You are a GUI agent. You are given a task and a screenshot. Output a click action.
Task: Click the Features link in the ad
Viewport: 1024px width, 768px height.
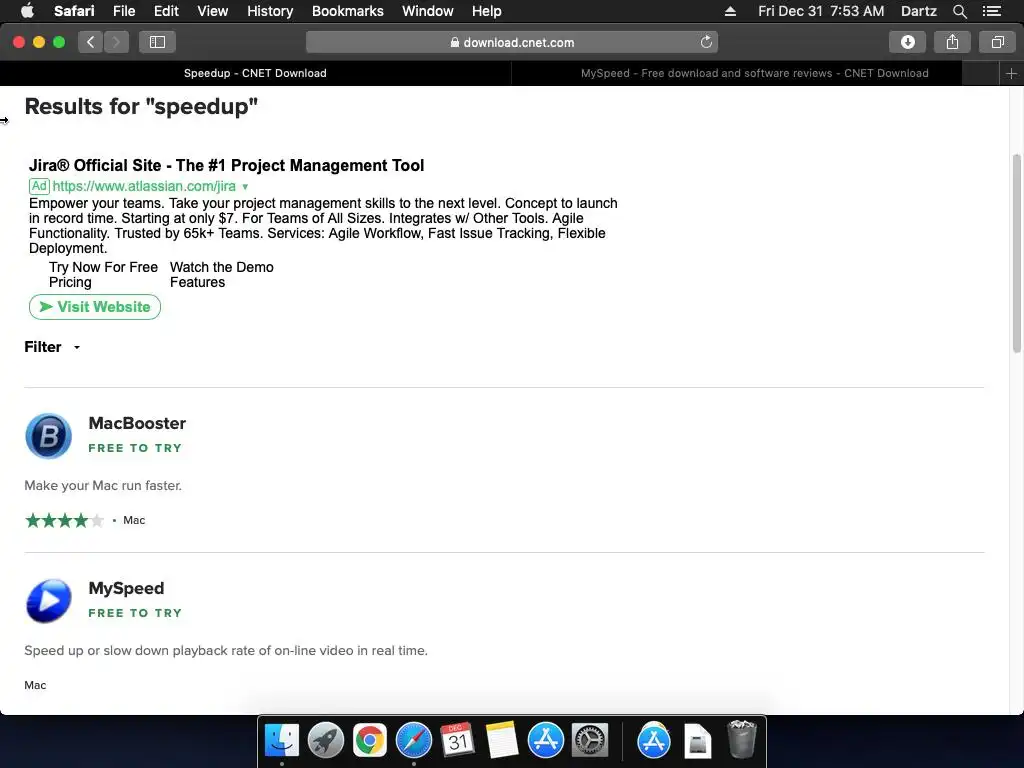(197, 282)
